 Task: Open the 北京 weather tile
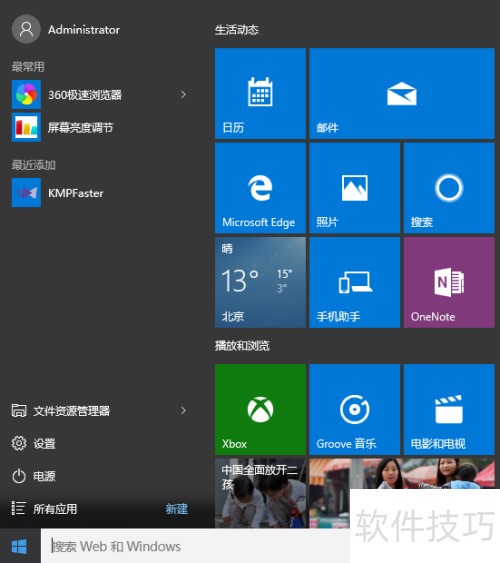point(260,282)
